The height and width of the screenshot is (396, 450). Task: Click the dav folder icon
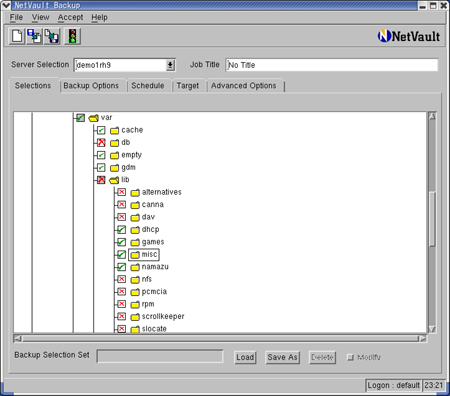(x=135, y=217)
